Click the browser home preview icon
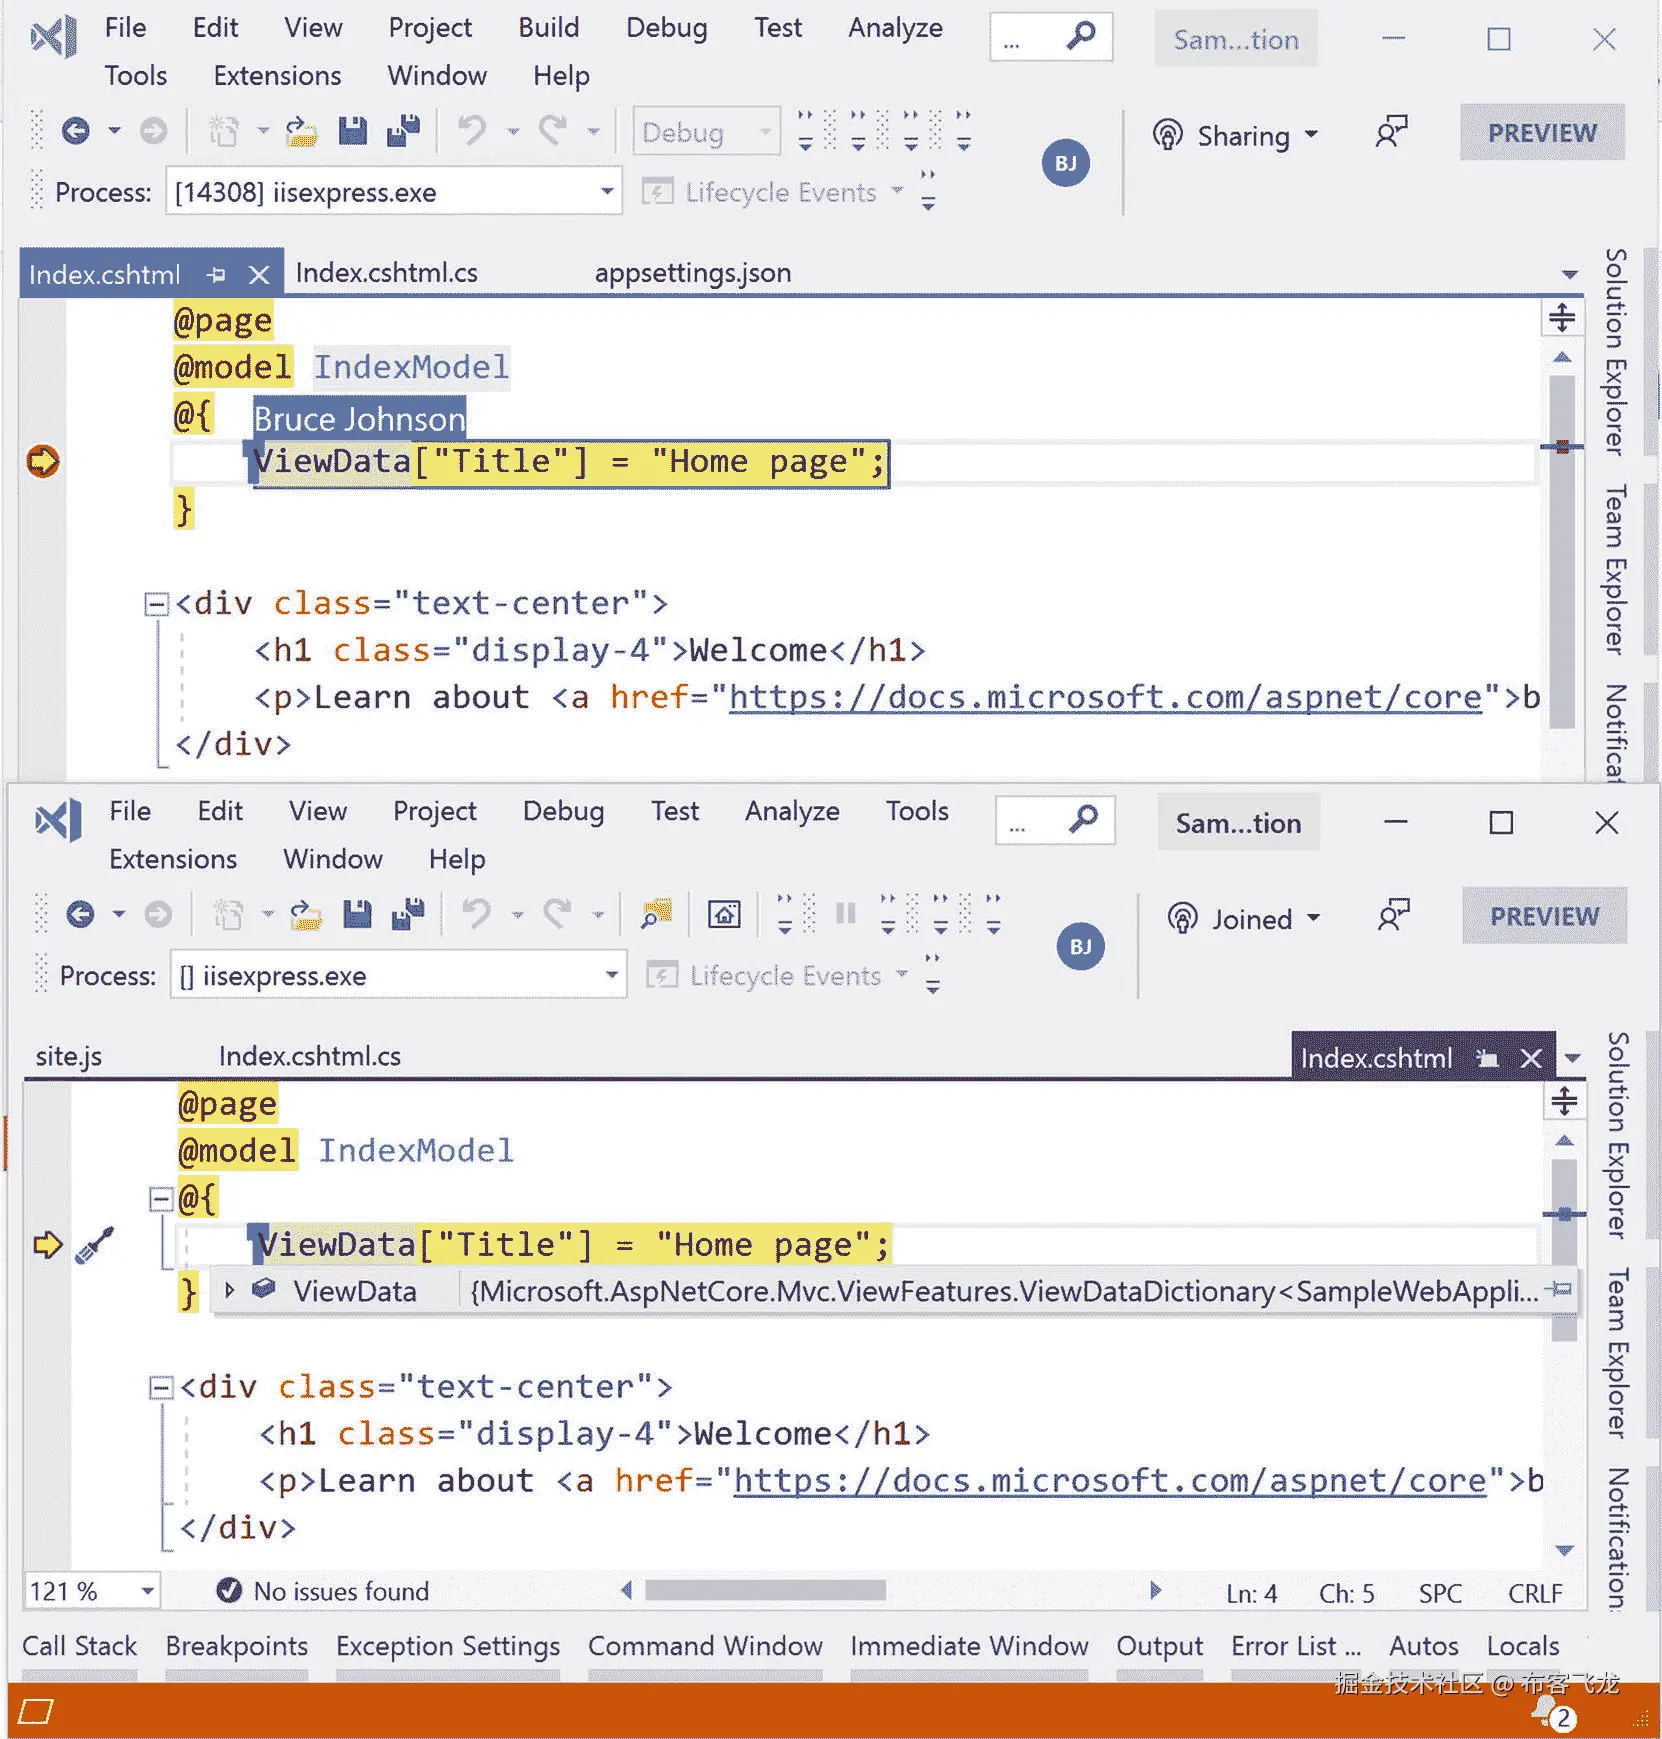 [x=723, y=913]
